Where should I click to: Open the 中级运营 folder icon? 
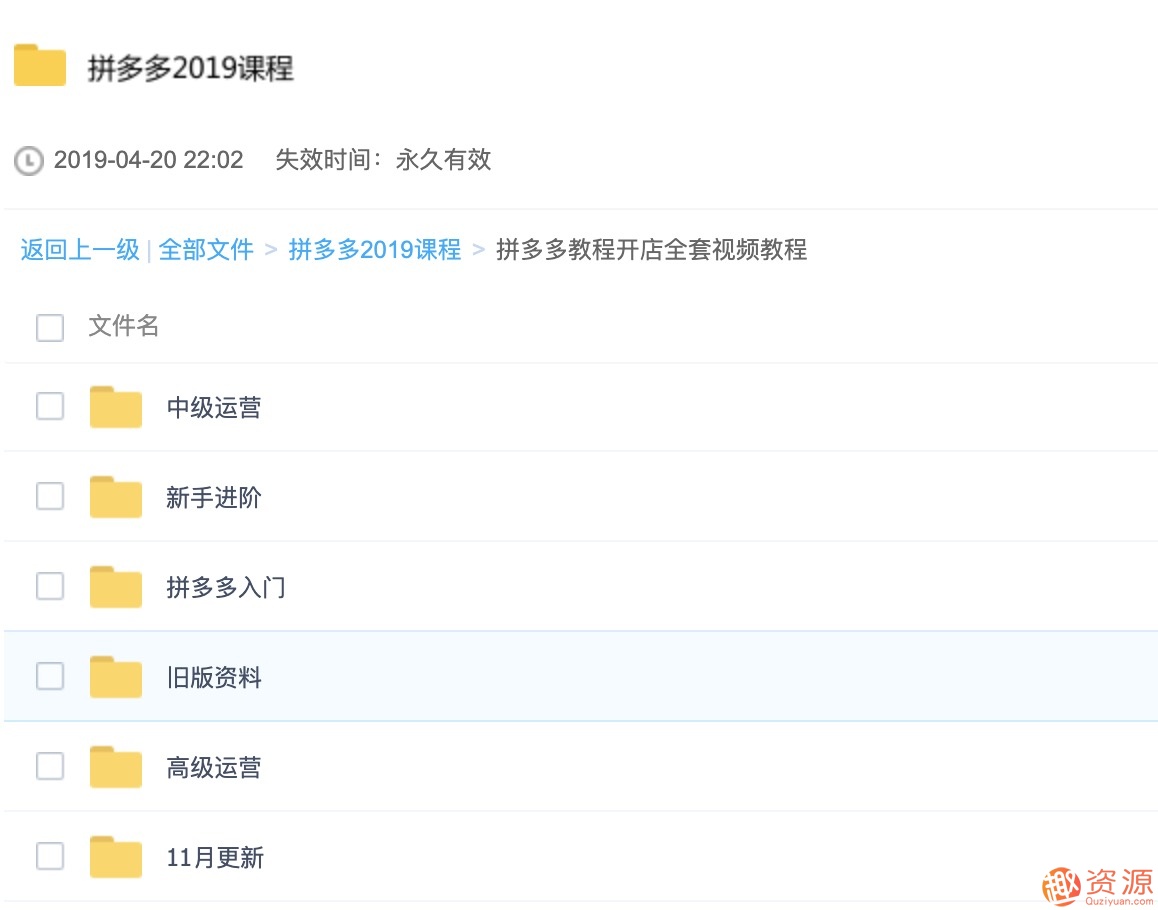pos(116,407)
